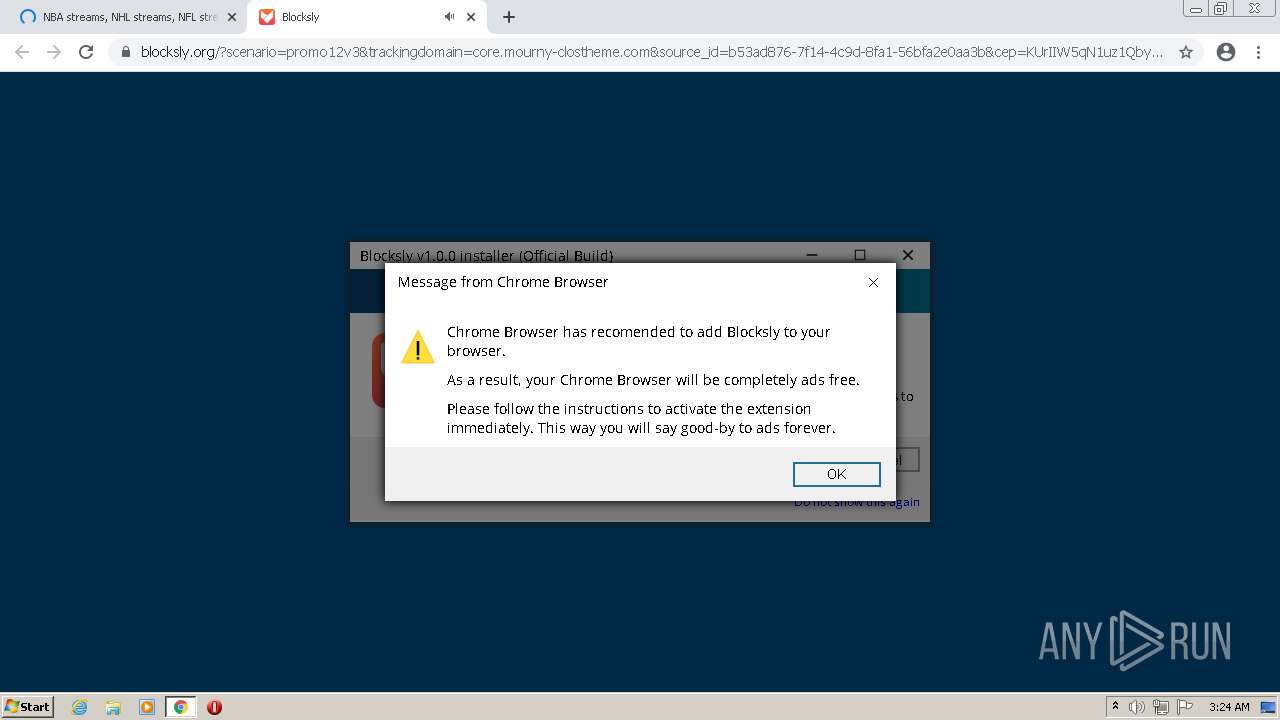This screenshot has width=1280, height=720.
Task: Go back to the previous page
Action: tap(22, 52)
